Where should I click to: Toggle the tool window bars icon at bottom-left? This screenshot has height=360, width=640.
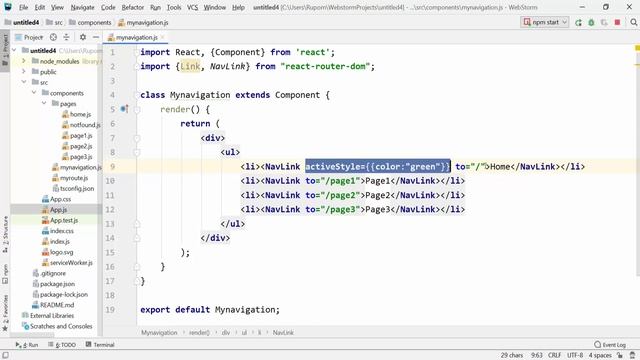click(x=5, y=355)
